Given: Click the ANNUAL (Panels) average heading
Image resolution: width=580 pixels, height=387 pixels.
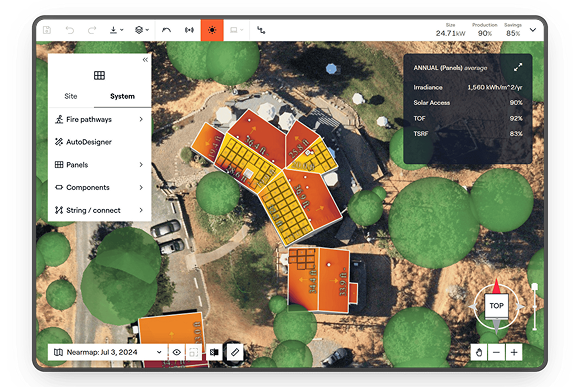Looking at the screenshot, I should pos(450,68).
